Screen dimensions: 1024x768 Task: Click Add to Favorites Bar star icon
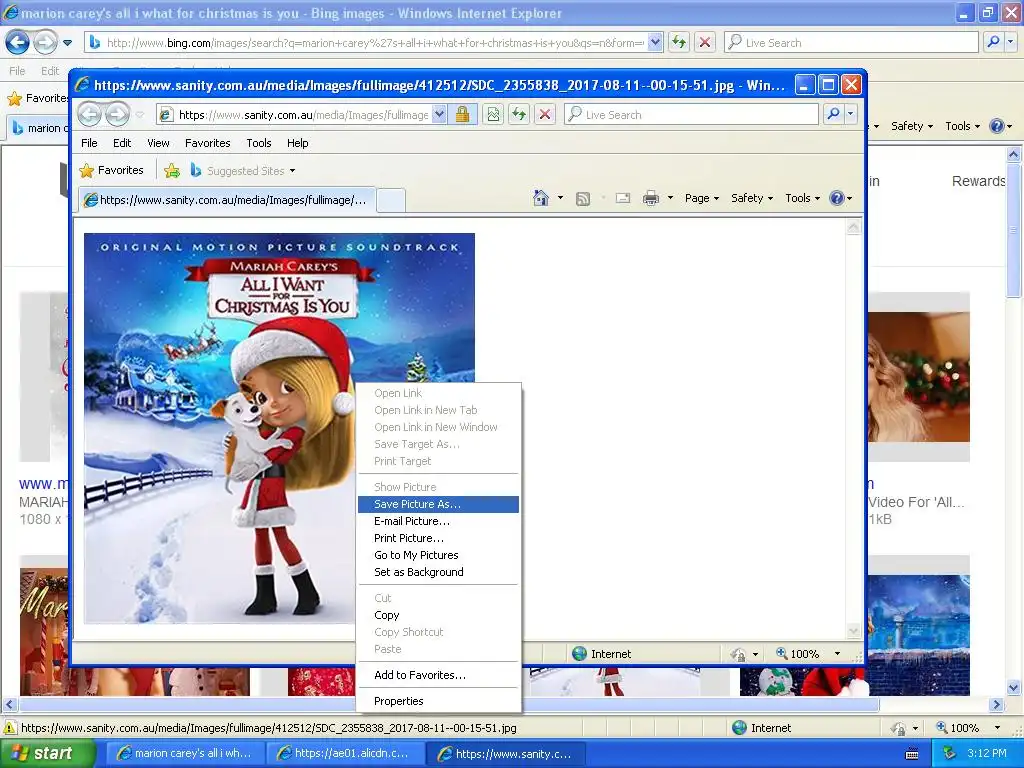172,171
